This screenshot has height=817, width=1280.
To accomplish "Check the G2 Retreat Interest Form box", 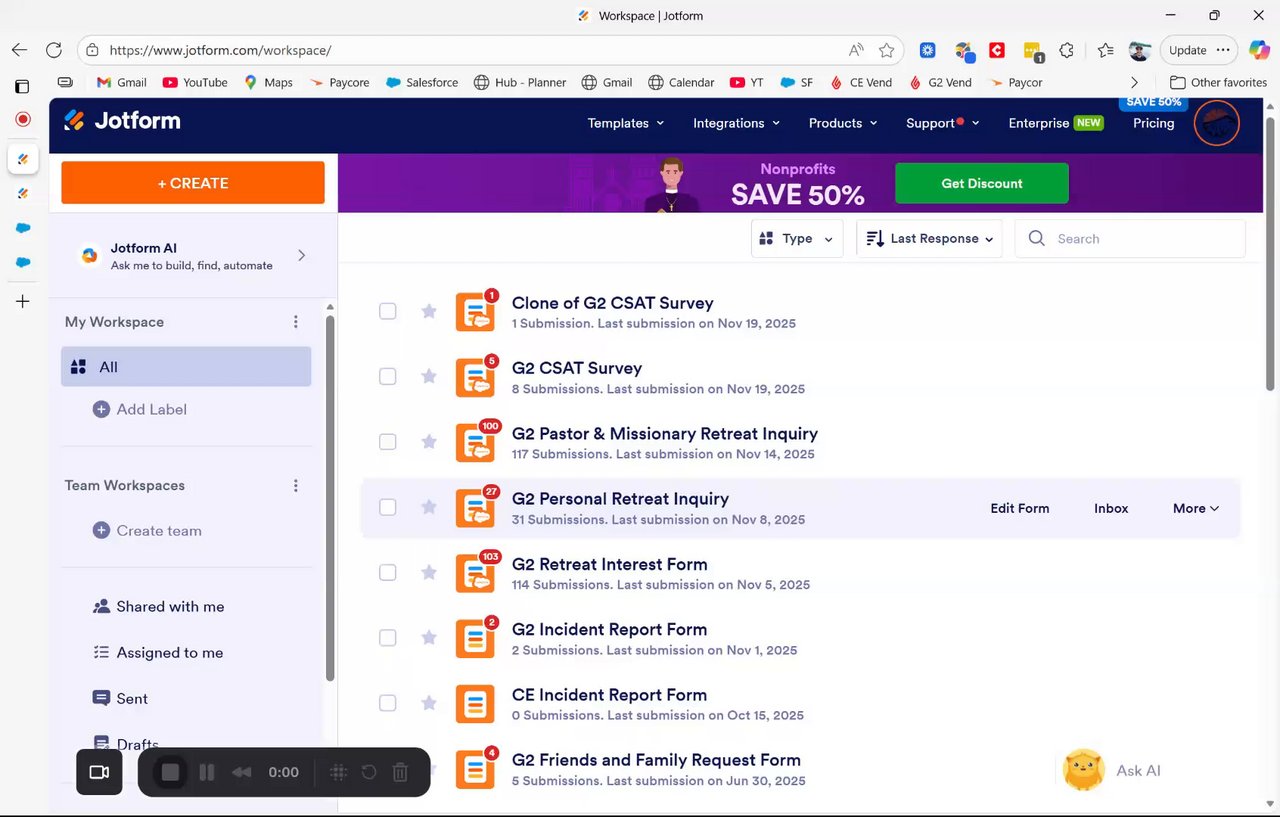I will pyautogui.click(x=387, y=572).
